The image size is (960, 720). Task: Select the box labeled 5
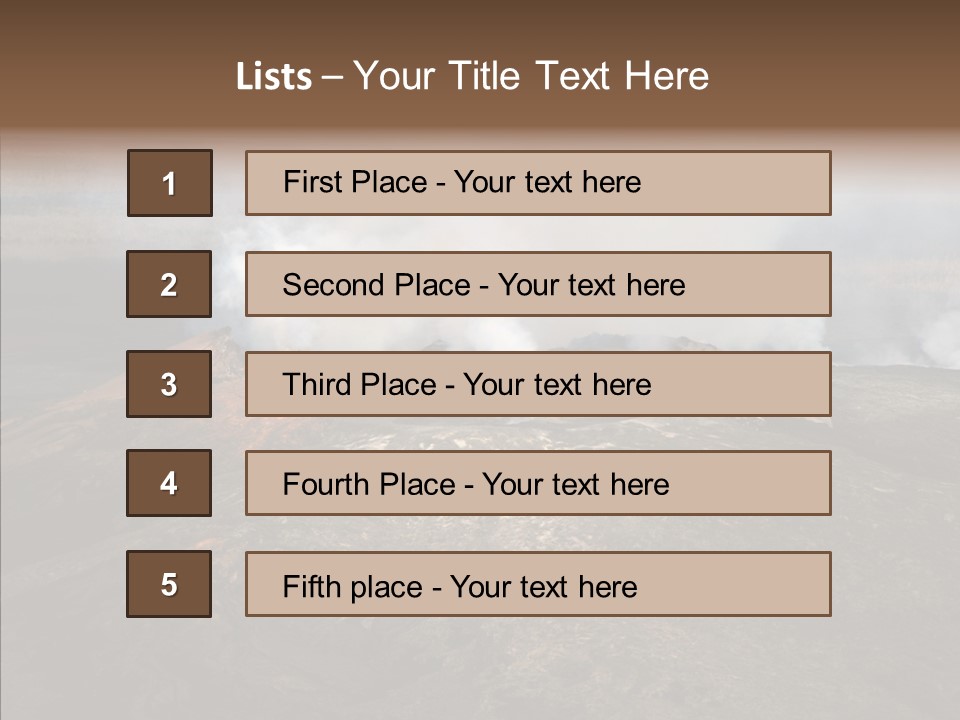click(169, 584)
